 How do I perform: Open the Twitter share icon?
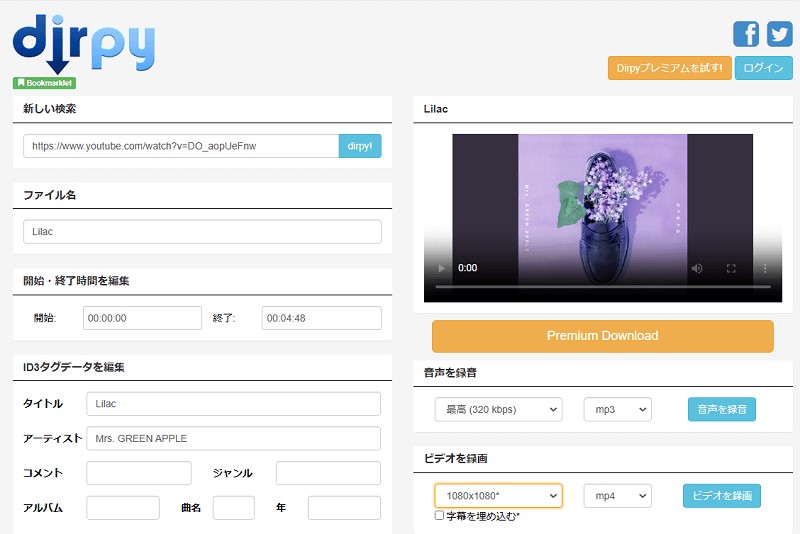(x=780, y=34)
